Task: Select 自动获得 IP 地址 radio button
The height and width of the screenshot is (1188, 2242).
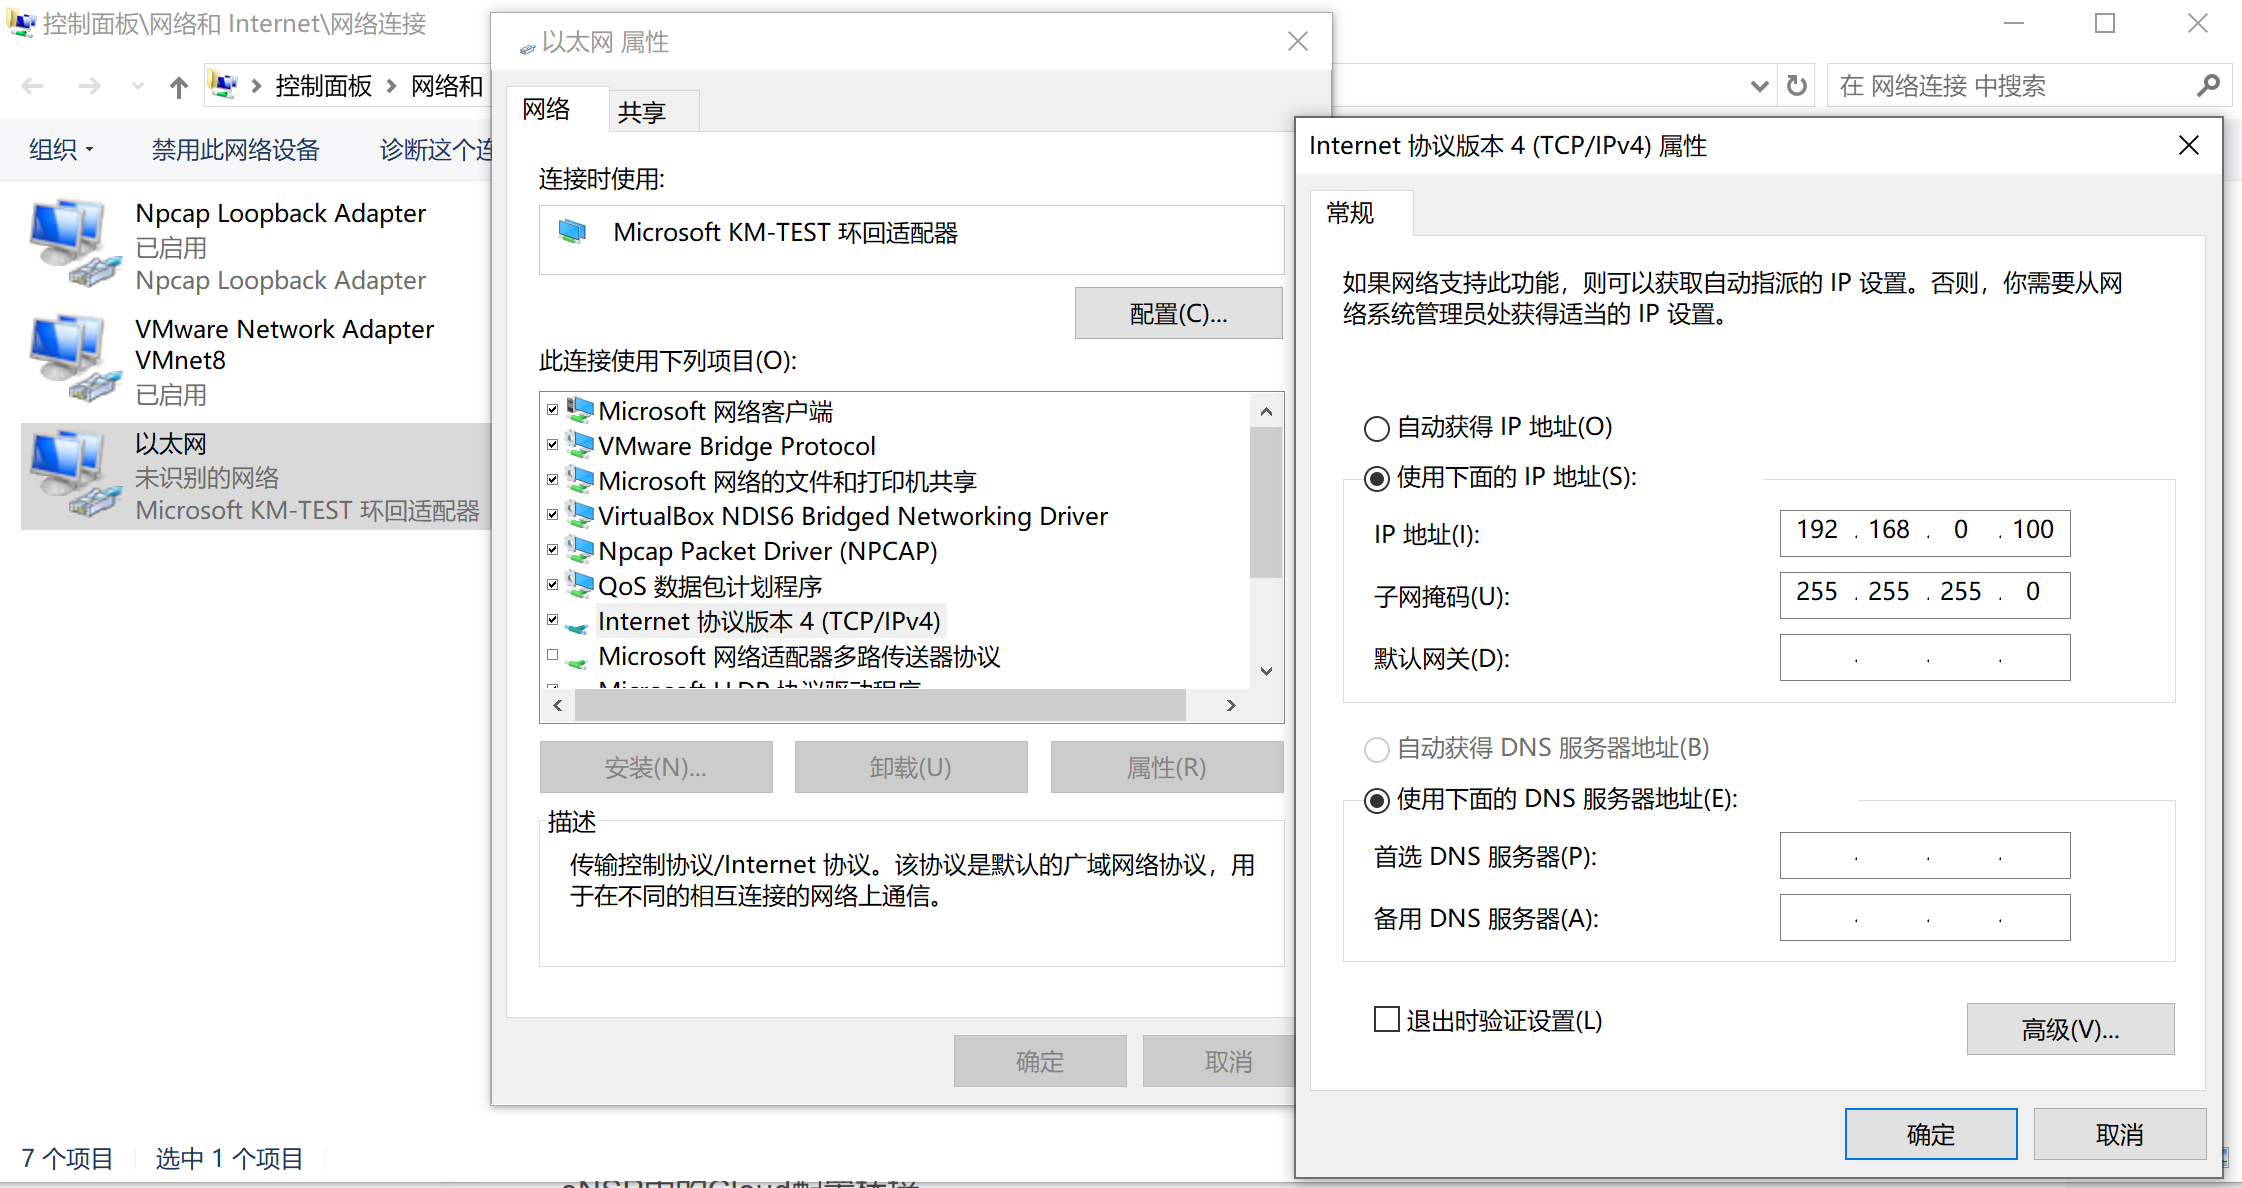Action: point(1377,428)
